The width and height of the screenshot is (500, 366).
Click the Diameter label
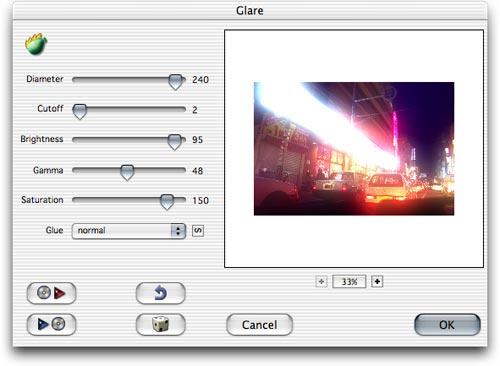(x=45, y=79)
